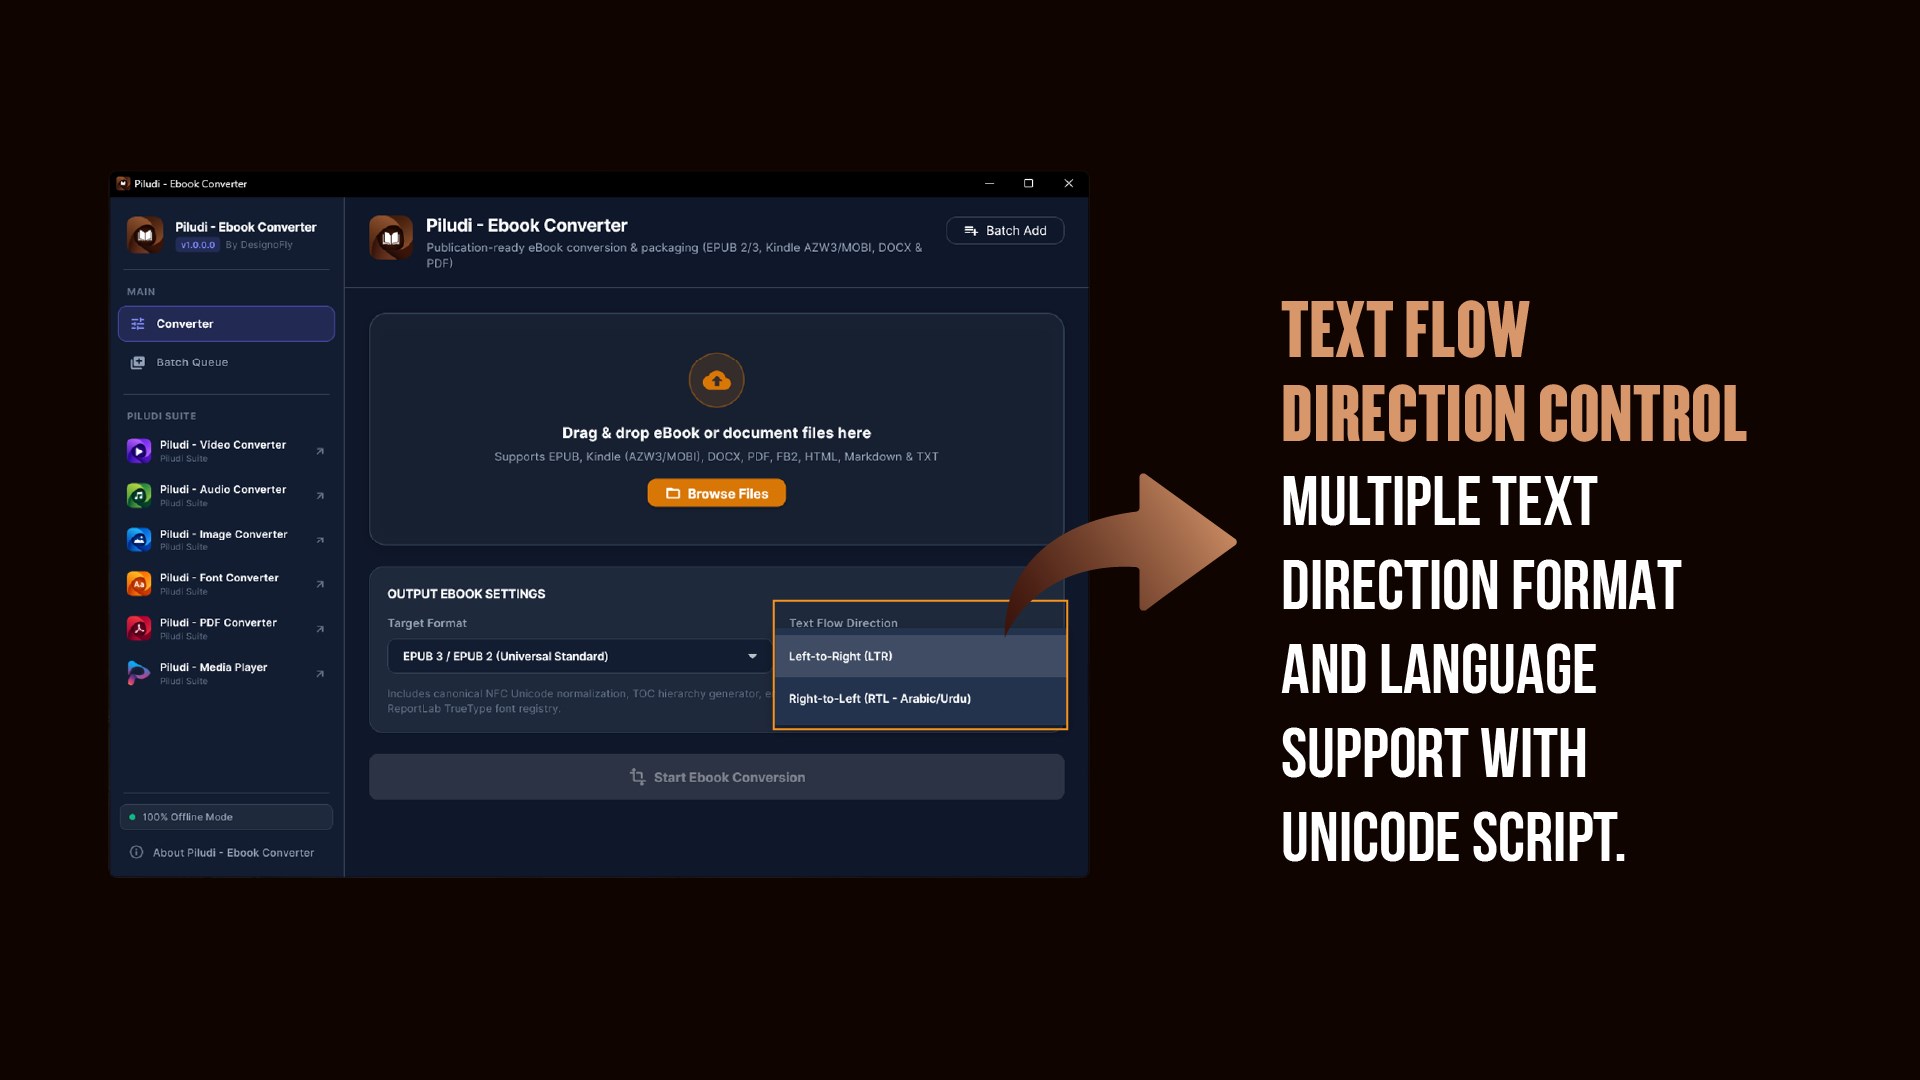Click the Batch Queue icon

pyautogui.click(x=138, y=362)
